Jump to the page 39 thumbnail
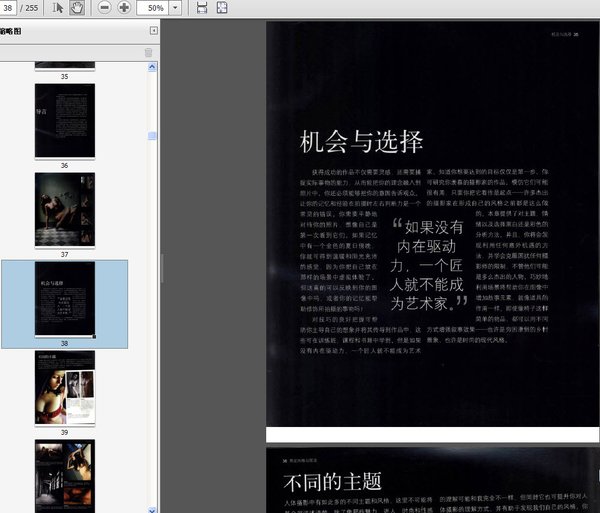Image resolution: width=600 pixels, height=513 pixels. point(65,387)
